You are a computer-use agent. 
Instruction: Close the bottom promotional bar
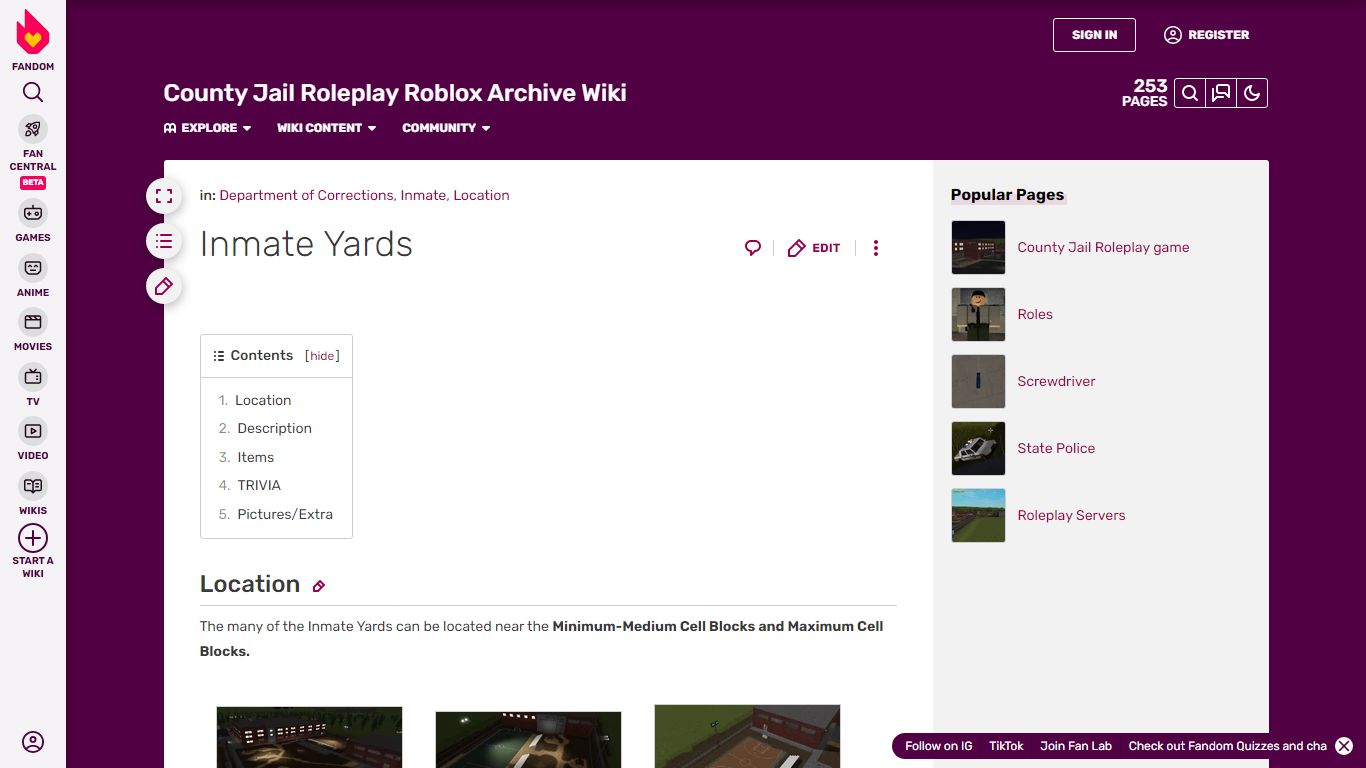tap(1344, 746)
